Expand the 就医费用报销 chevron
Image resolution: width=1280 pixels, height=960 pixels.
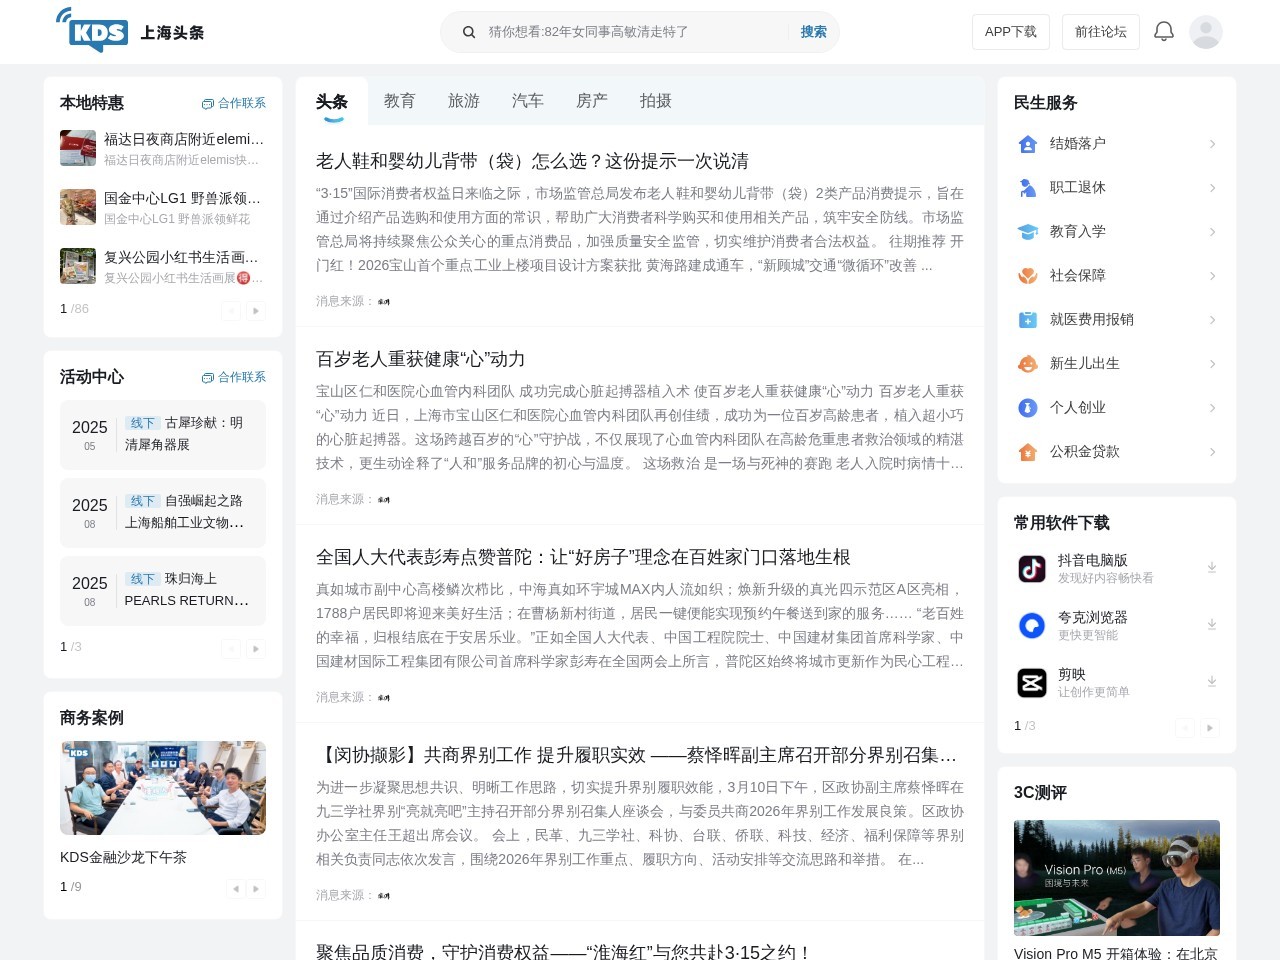pyautogui.click(x=1212, y=320)
